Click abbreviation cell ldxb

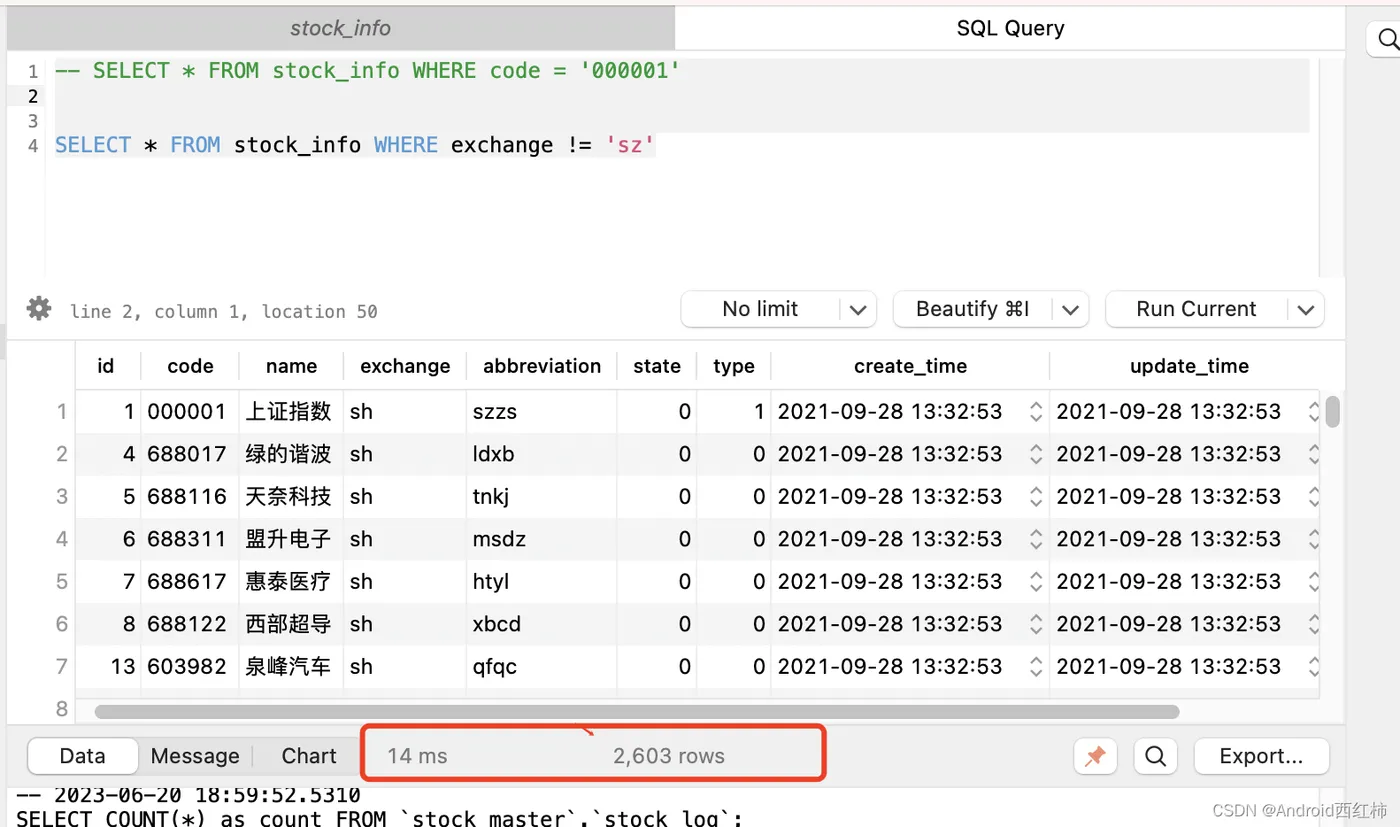[x=541, y=454]
